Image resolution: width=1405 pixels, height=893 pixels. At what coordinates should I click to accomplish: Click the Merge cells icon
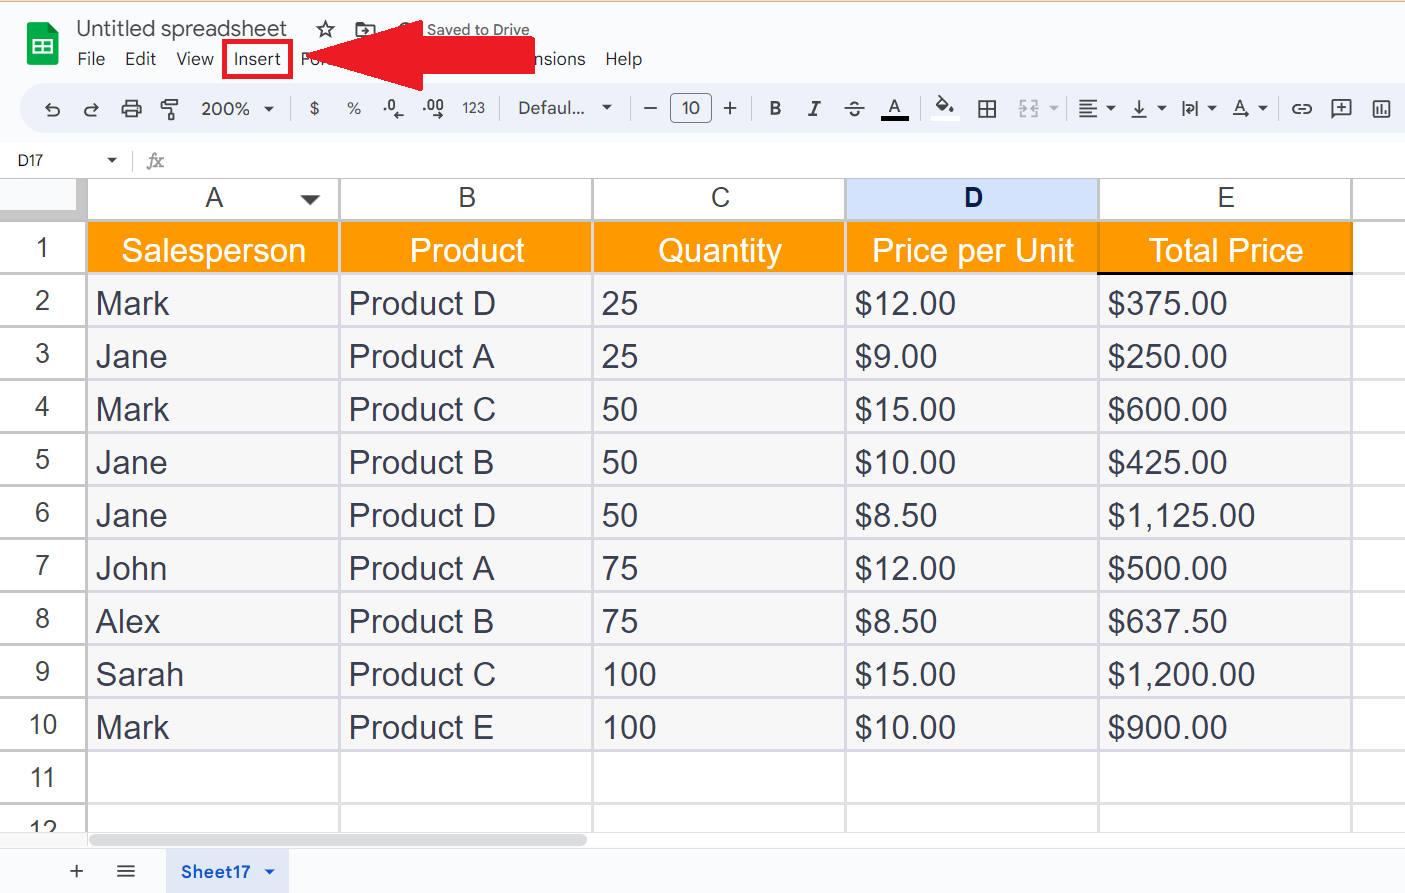click(x=1029, y=109)
